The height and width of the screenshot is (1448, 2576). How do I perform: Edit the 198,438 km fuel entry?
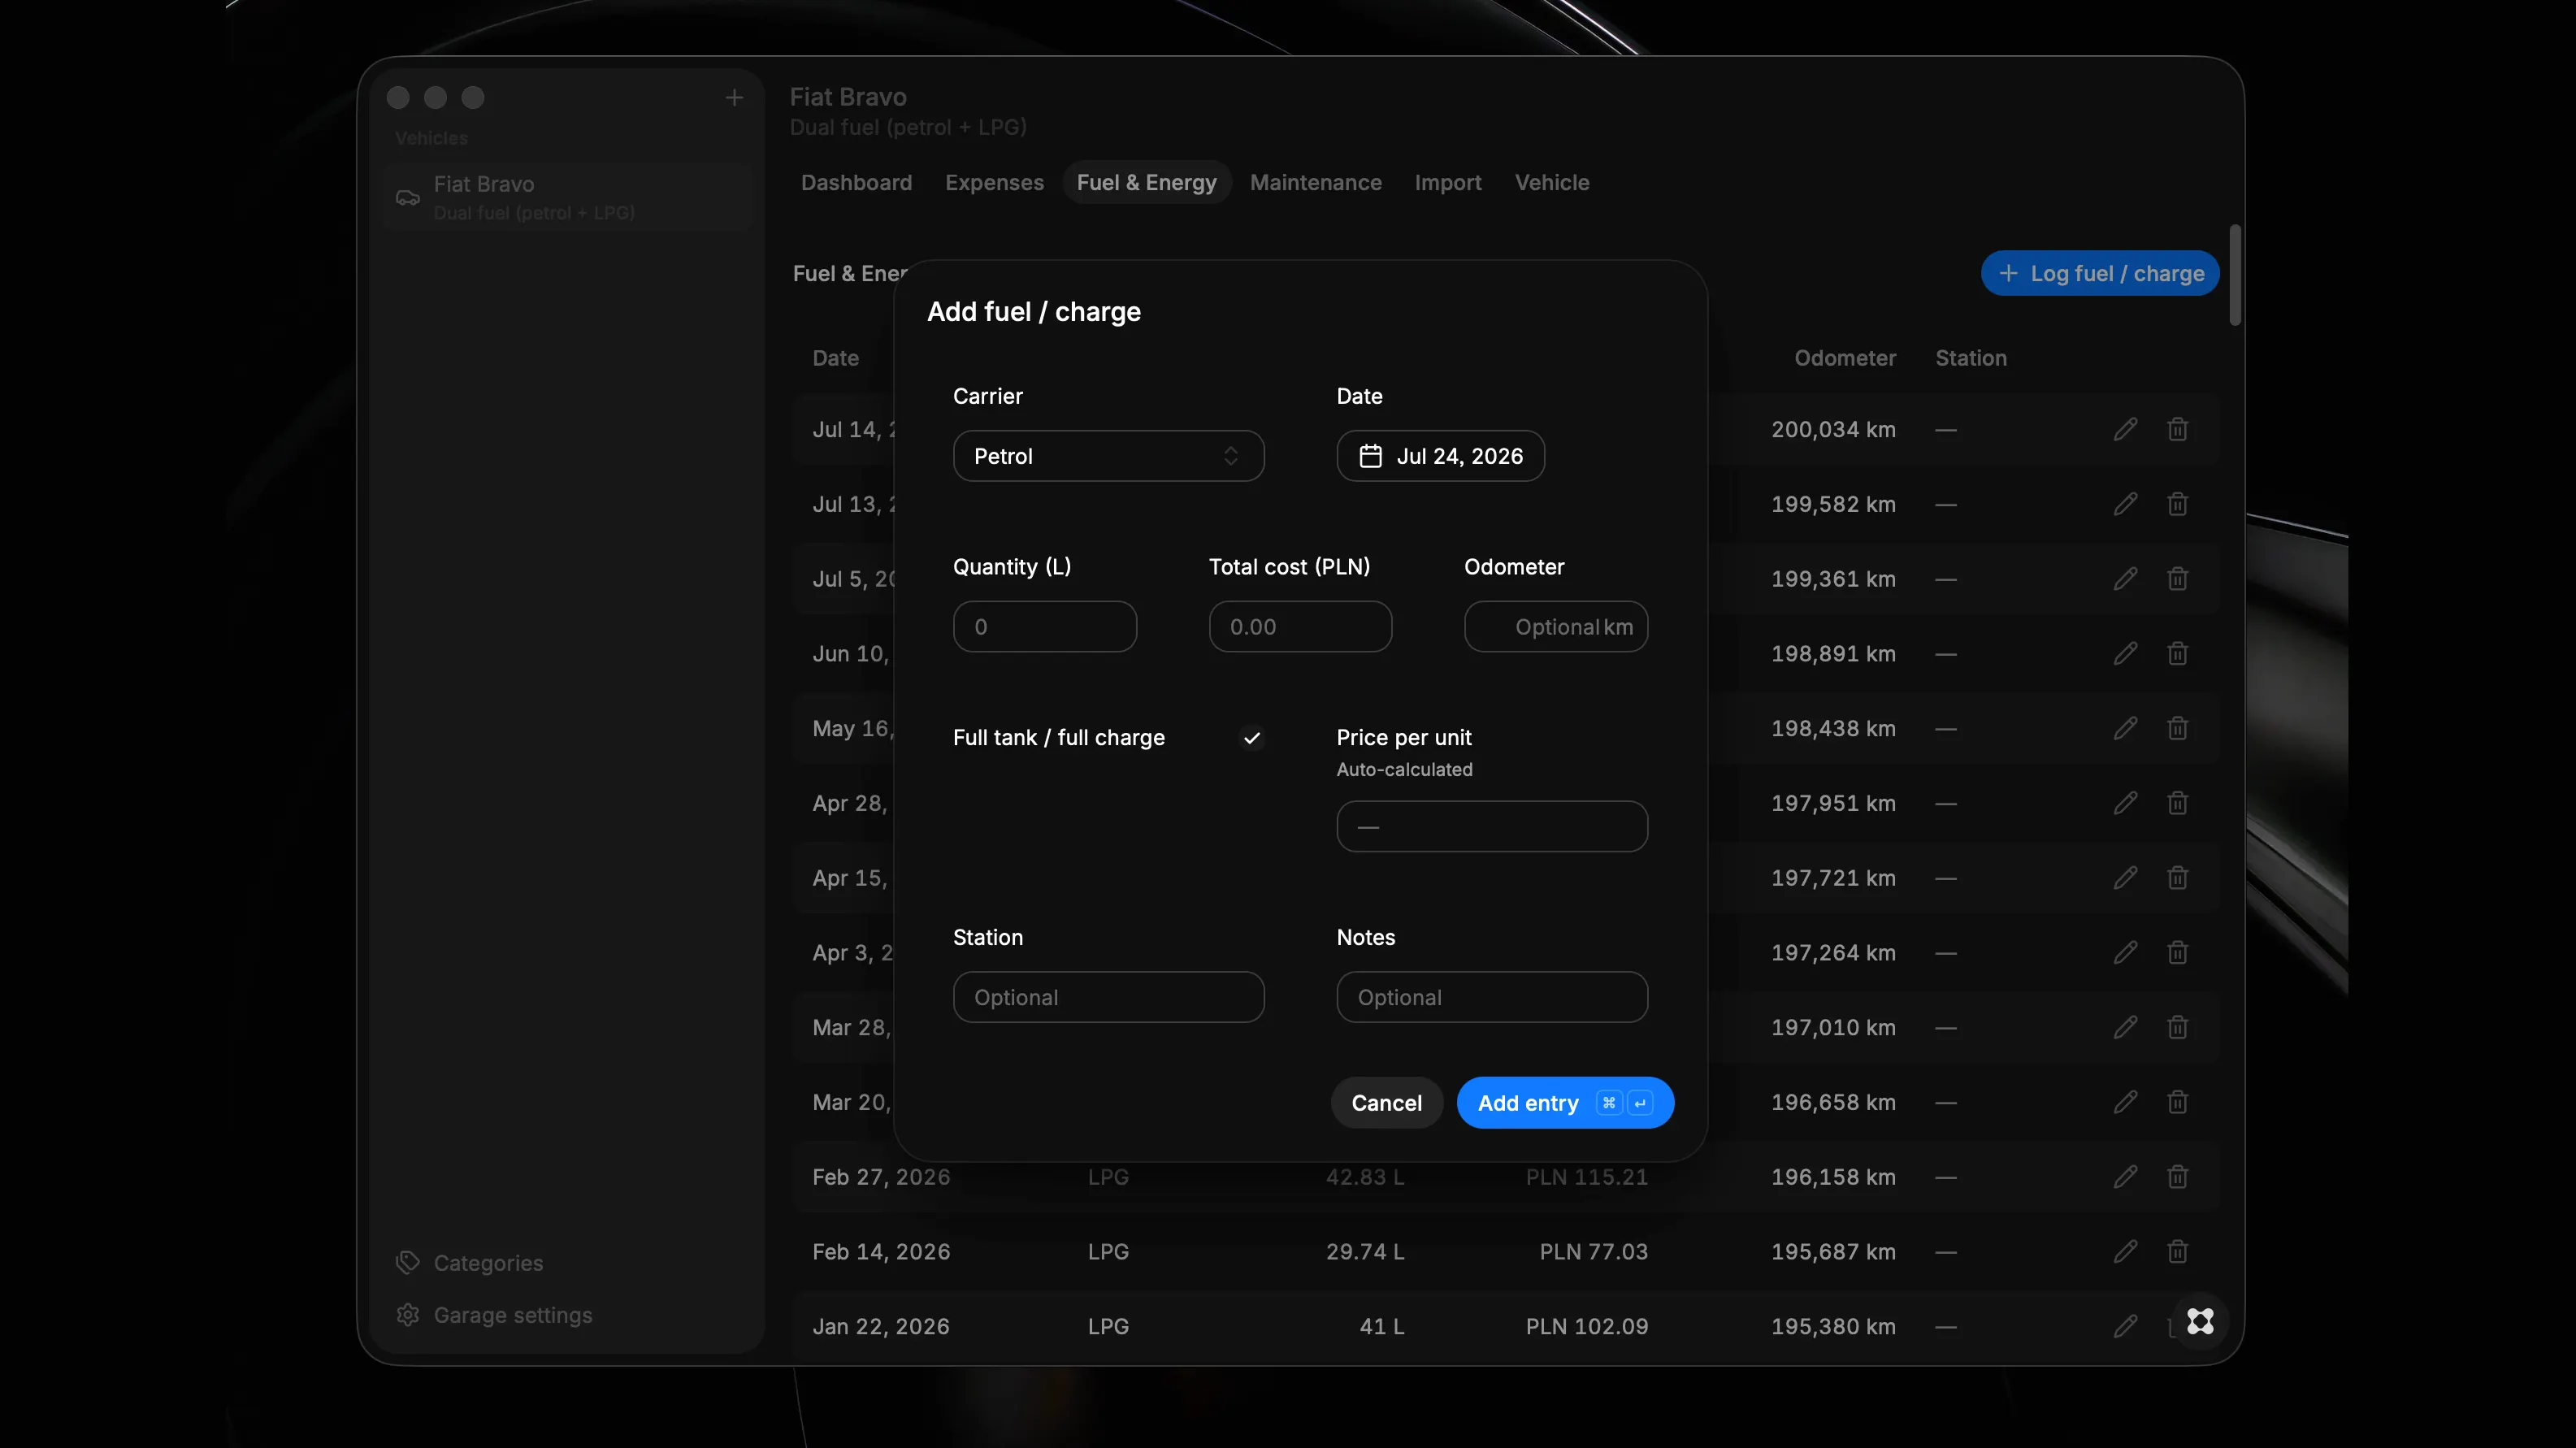pos(2125,728)
